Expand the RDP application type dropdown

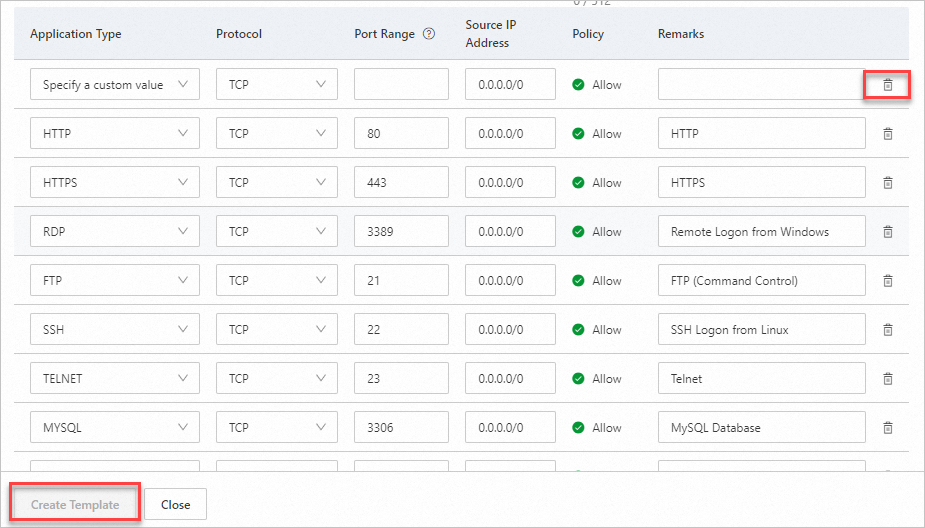(114, 232)
